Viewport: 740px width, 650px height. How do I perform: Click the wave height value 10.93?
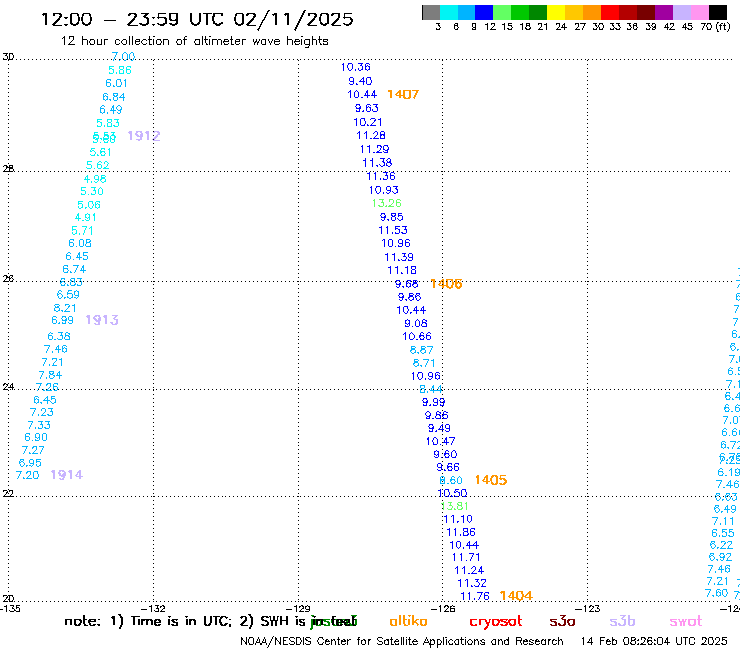pyautogui.click(x=383, y=190)
